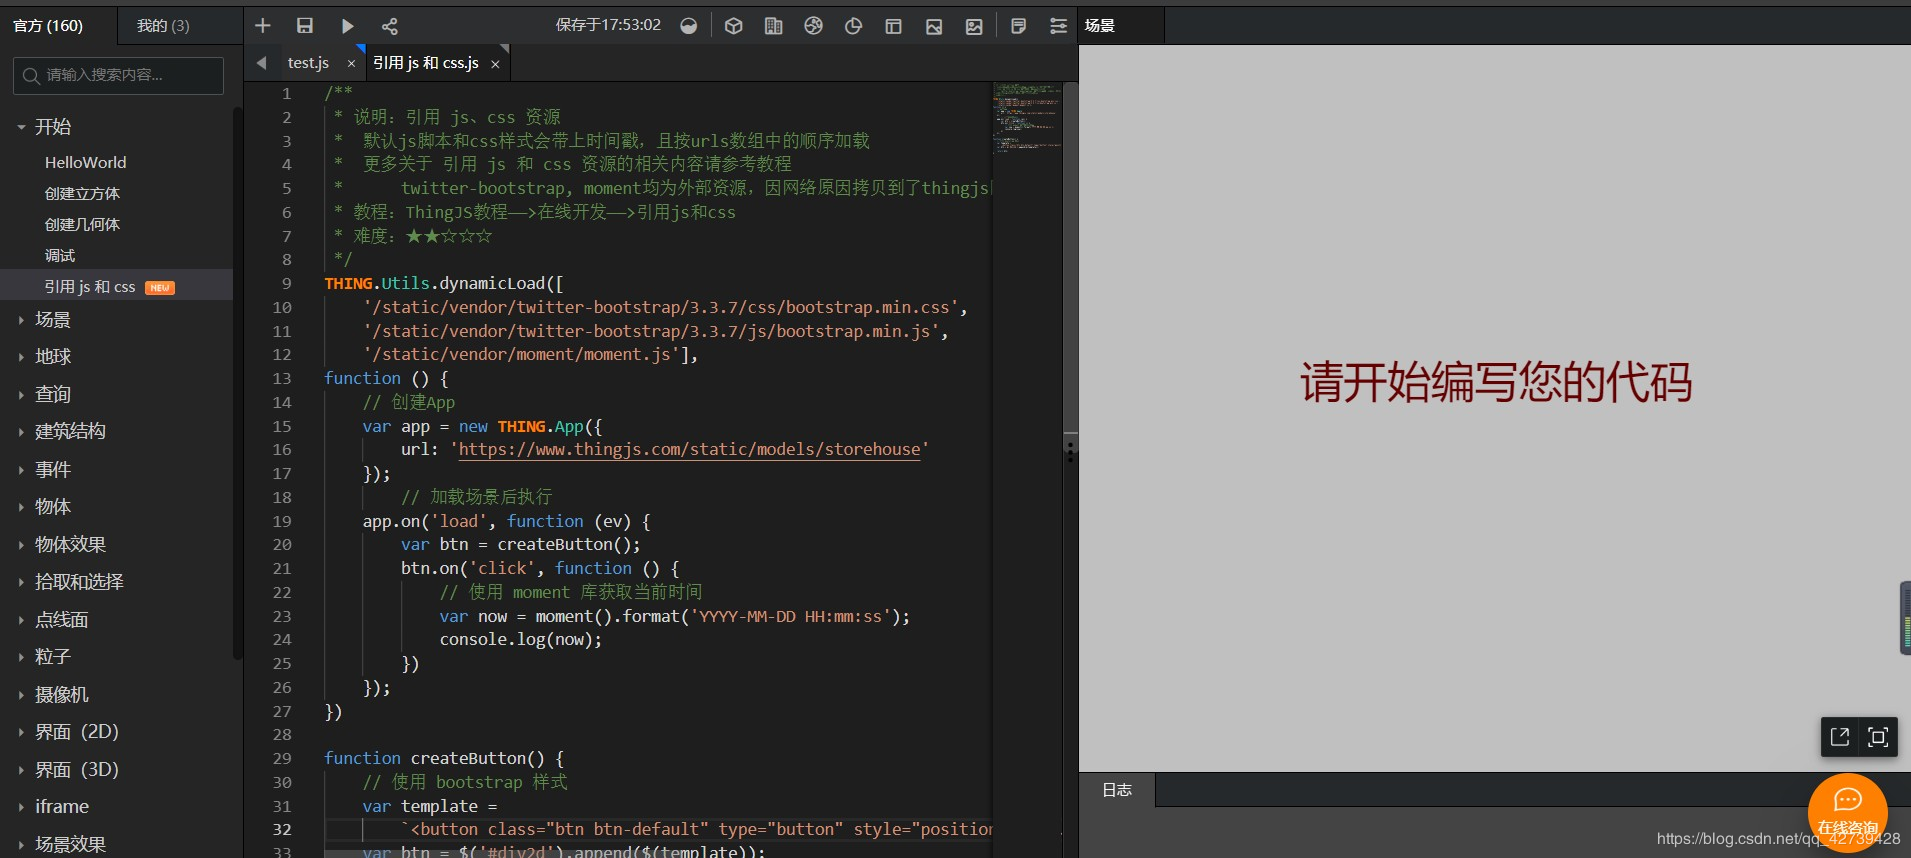Click the note icon in the toolbar
This screenshot has width=1911, height=858.
pyautogui.click(x=1018, y=26)
